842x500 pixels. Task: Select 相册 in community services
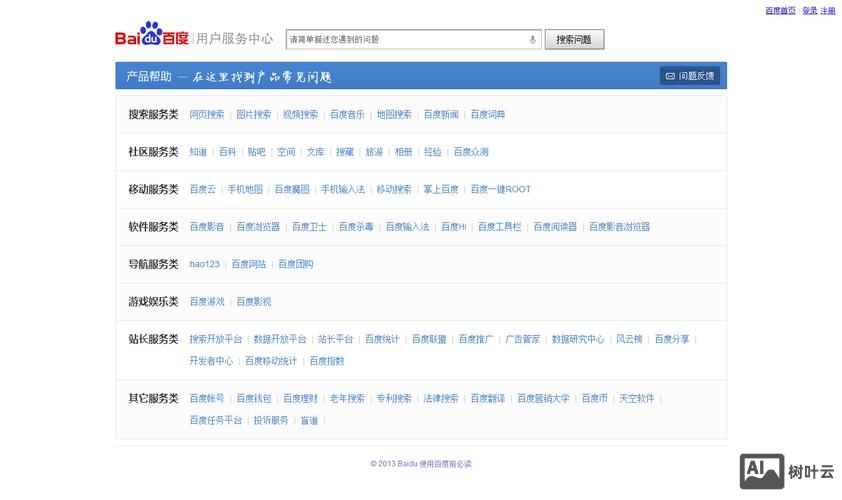403,152
